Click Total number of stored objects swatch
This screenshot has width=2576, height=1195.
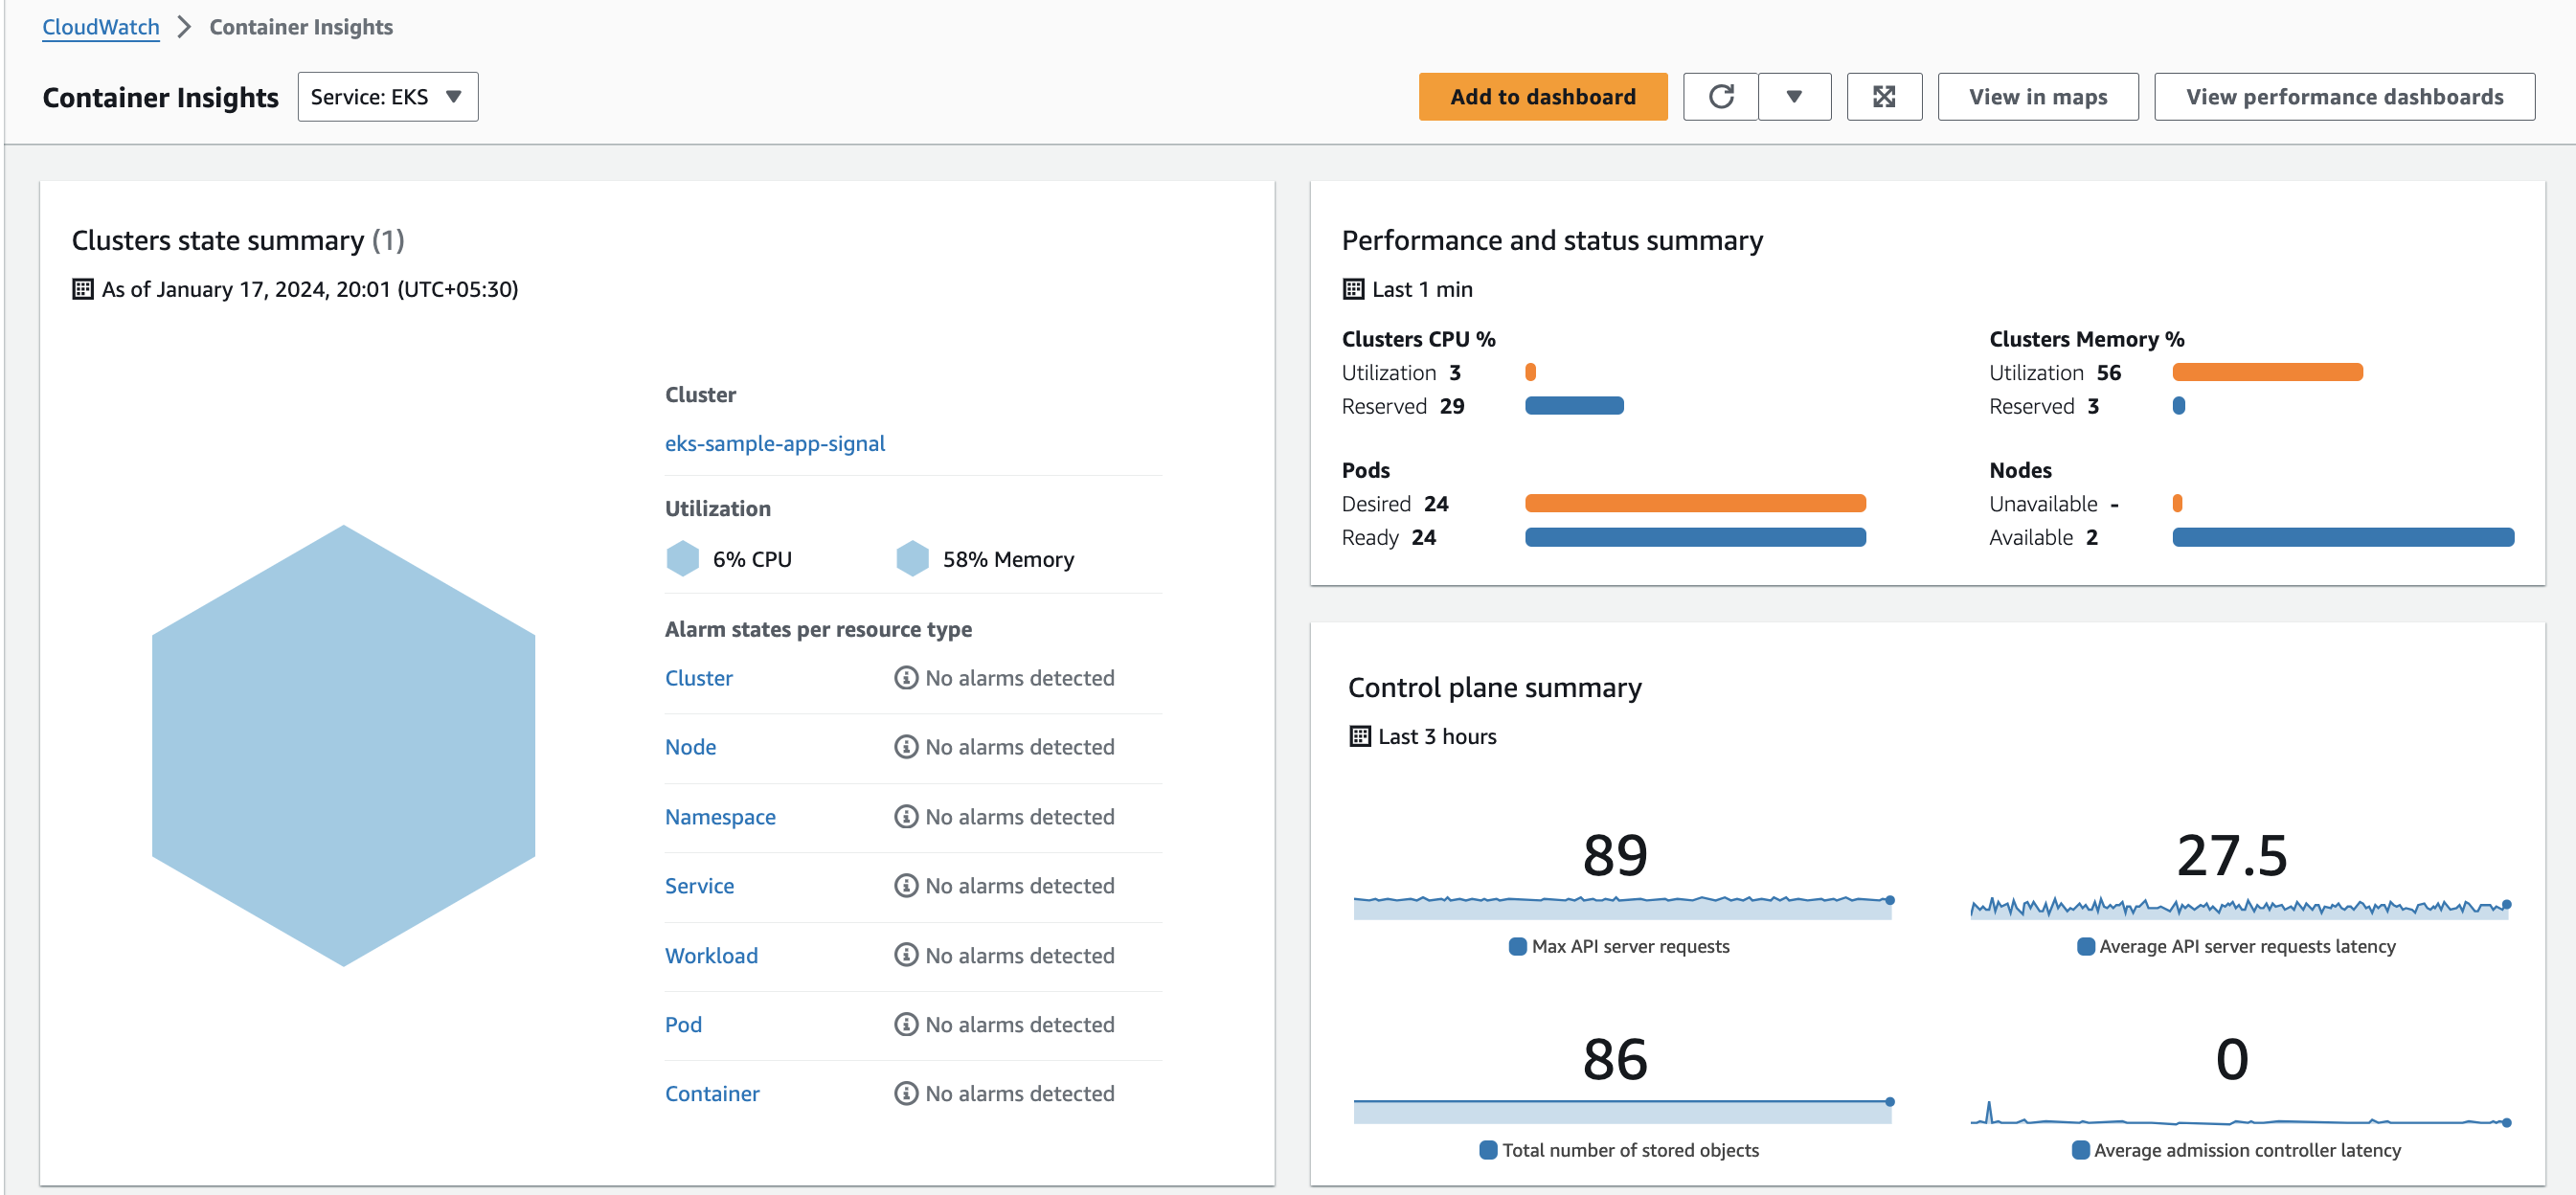(x=1488, y=1150)
